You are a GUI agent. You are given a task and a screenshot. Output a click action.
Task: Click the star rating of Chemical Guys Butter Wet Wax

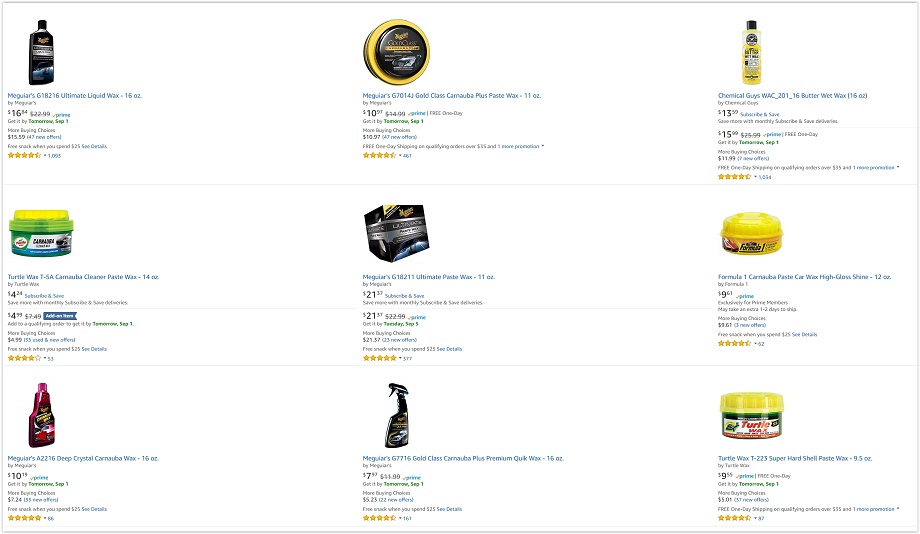[x=734, y=177]
